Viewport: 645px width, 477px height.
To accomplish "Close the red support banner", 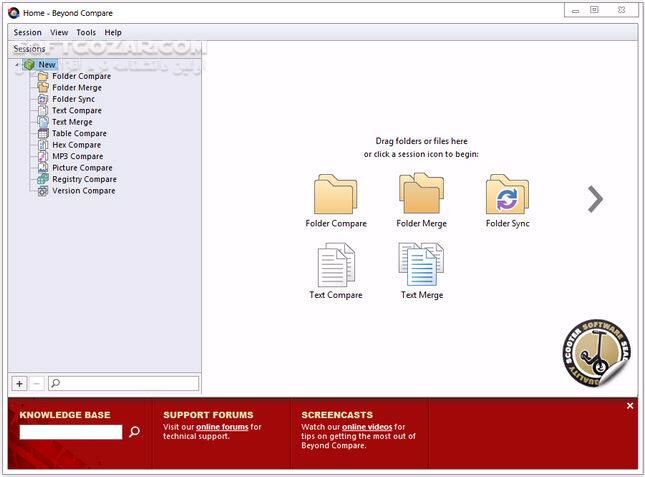I will click(630, 406).
